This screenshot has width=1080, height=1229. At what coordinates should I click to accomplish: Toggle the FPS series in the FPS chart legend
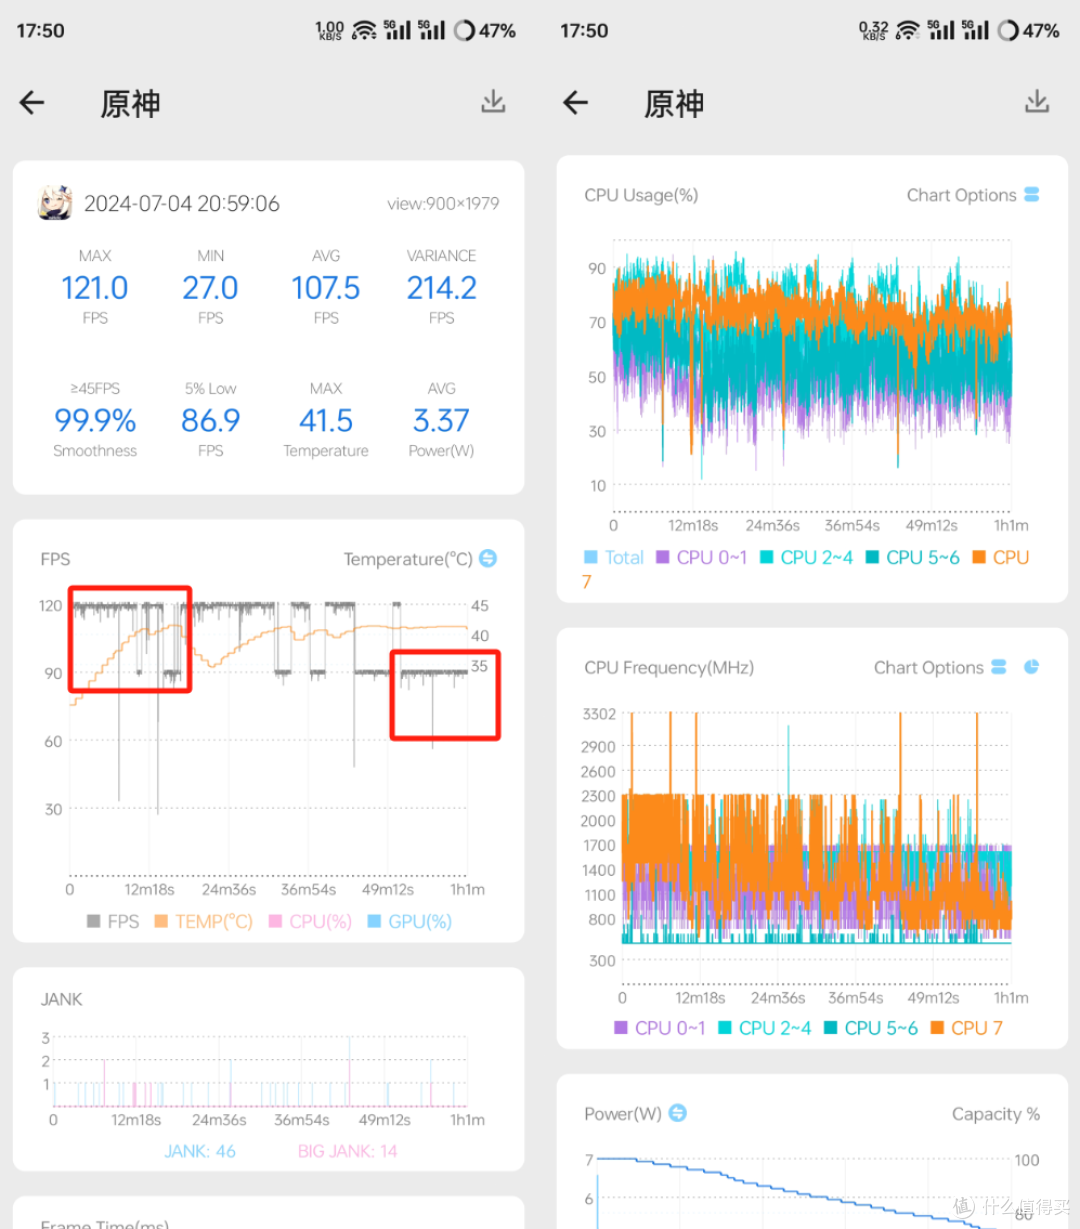click(113, 921)
